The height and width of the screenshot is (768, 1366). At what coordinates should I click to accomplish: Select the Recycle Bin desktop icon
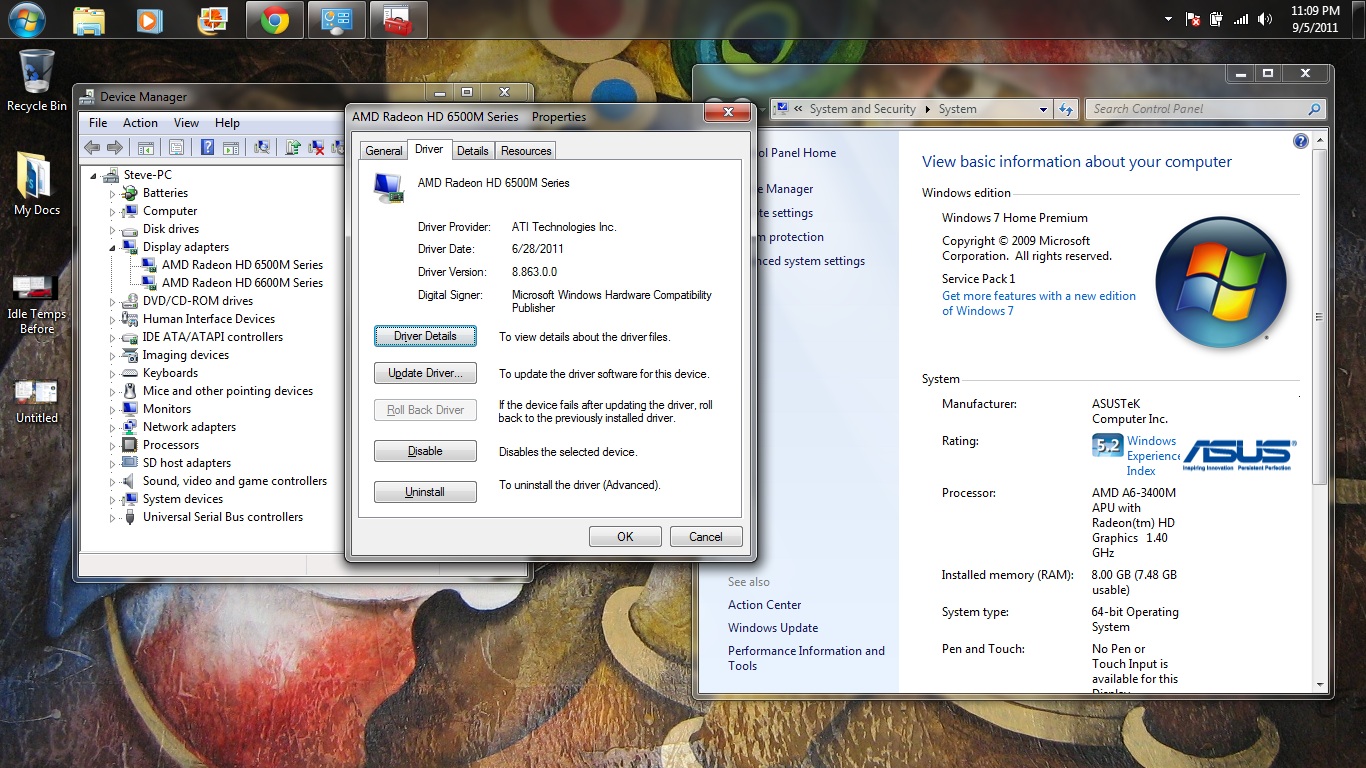click(x=37, y=80)
